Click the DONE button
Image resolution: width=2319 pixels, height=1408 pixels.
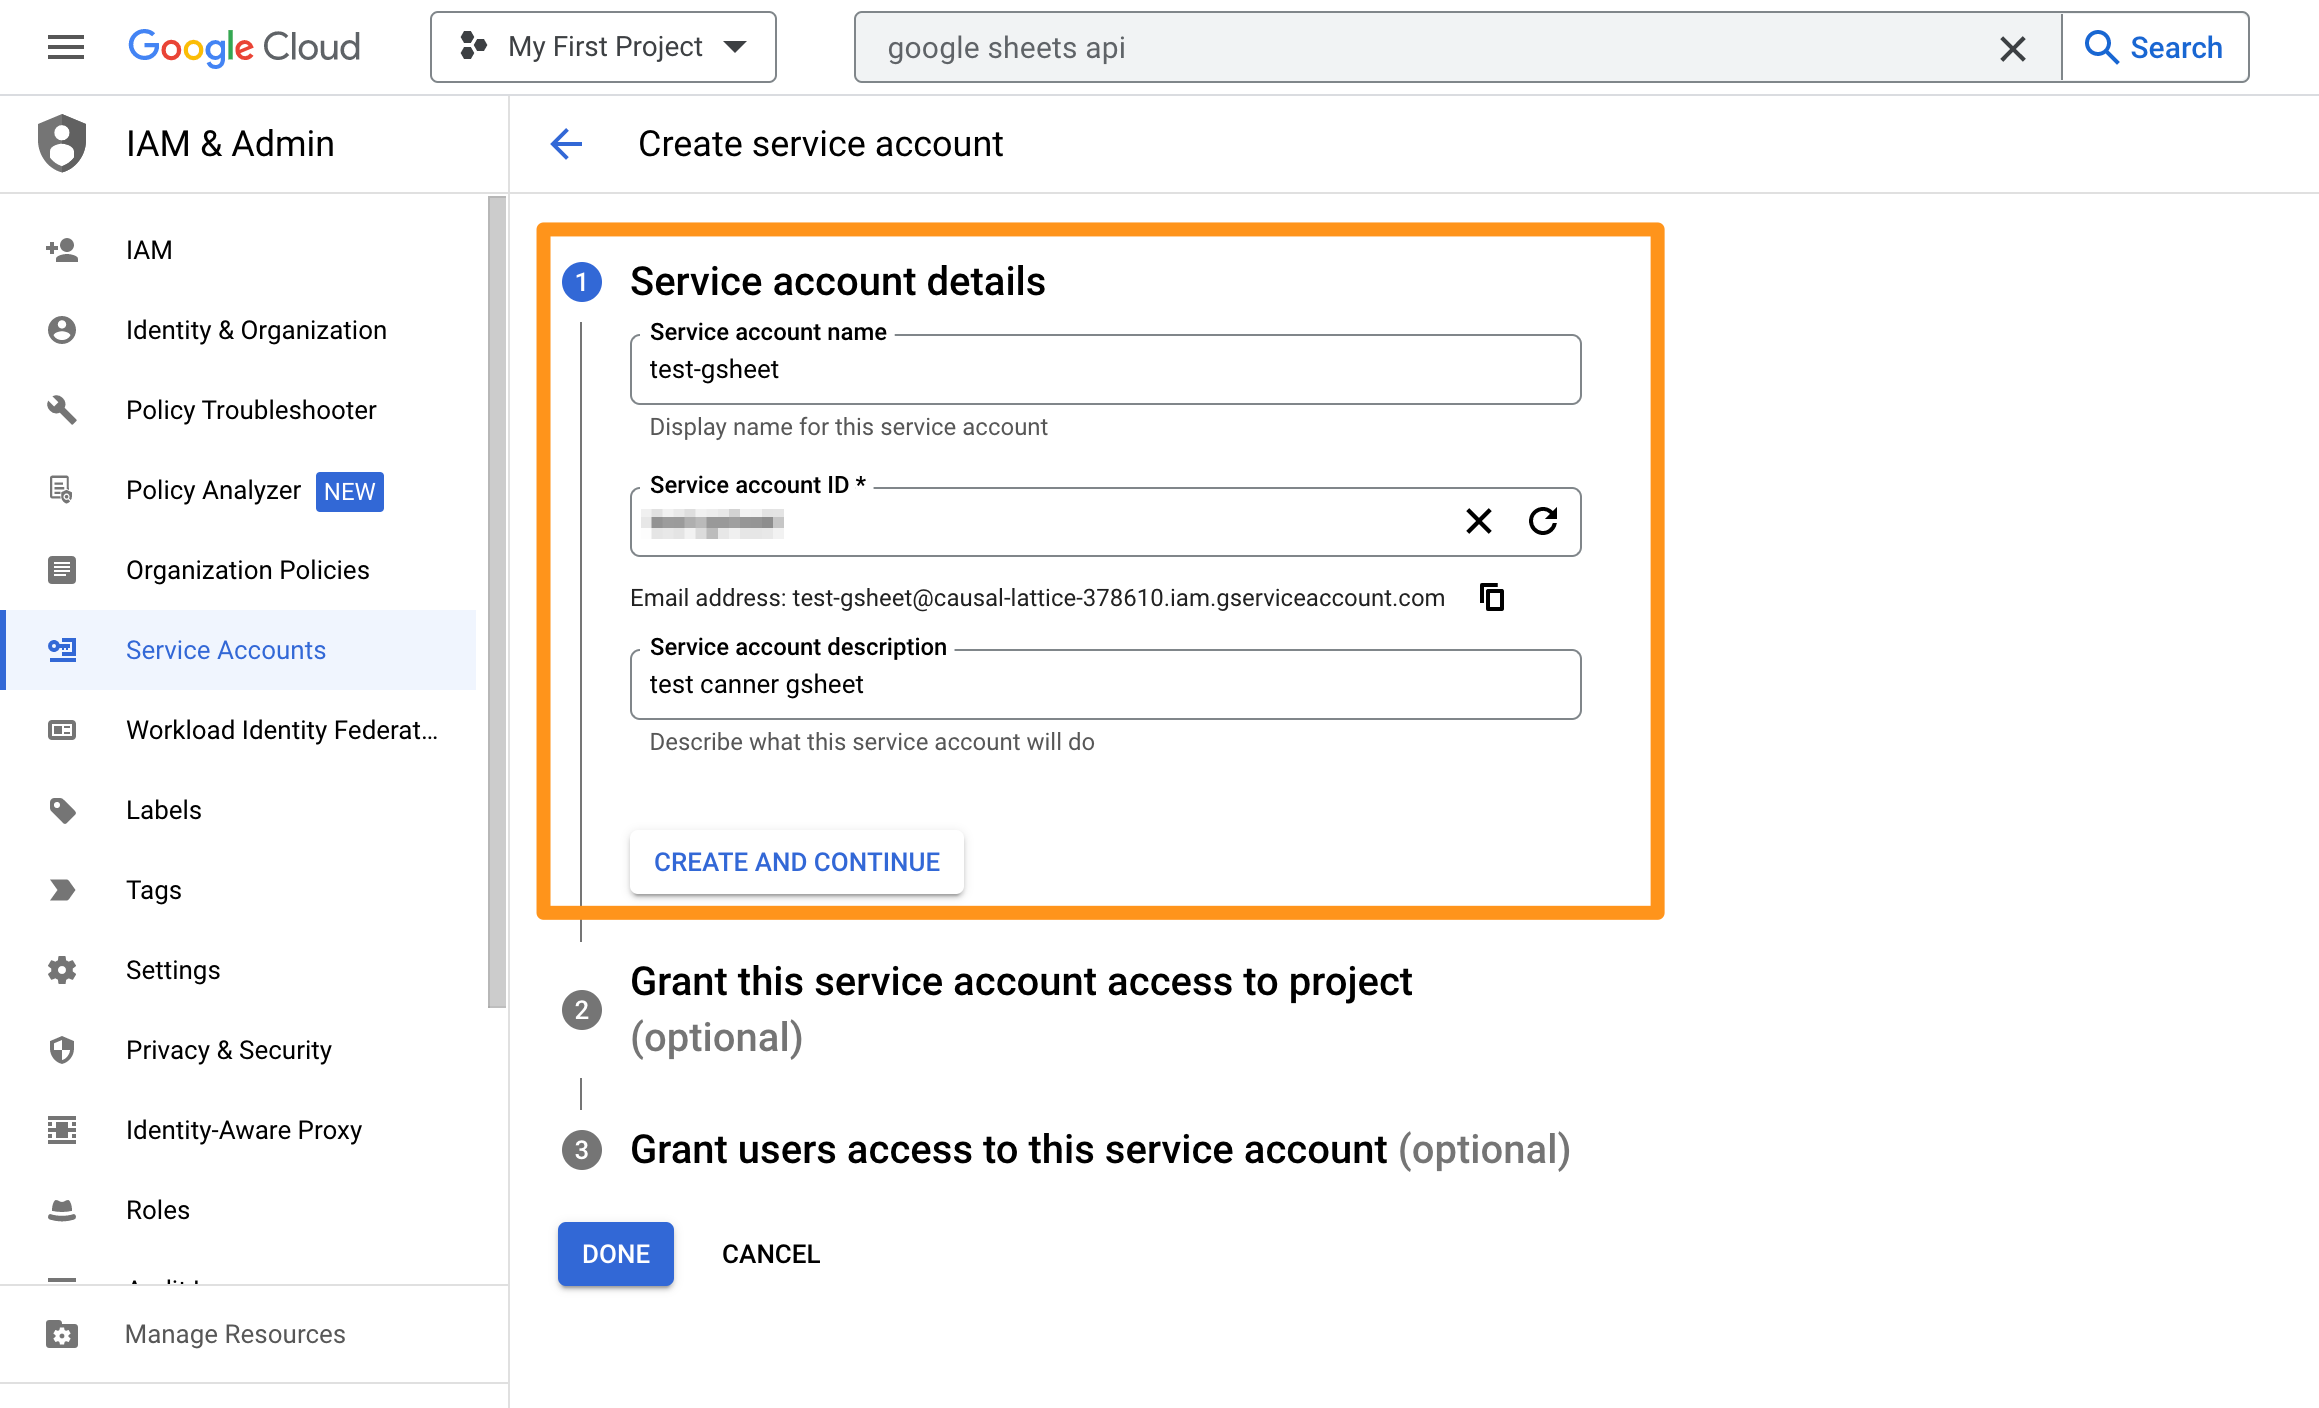tap(615, 1252)
